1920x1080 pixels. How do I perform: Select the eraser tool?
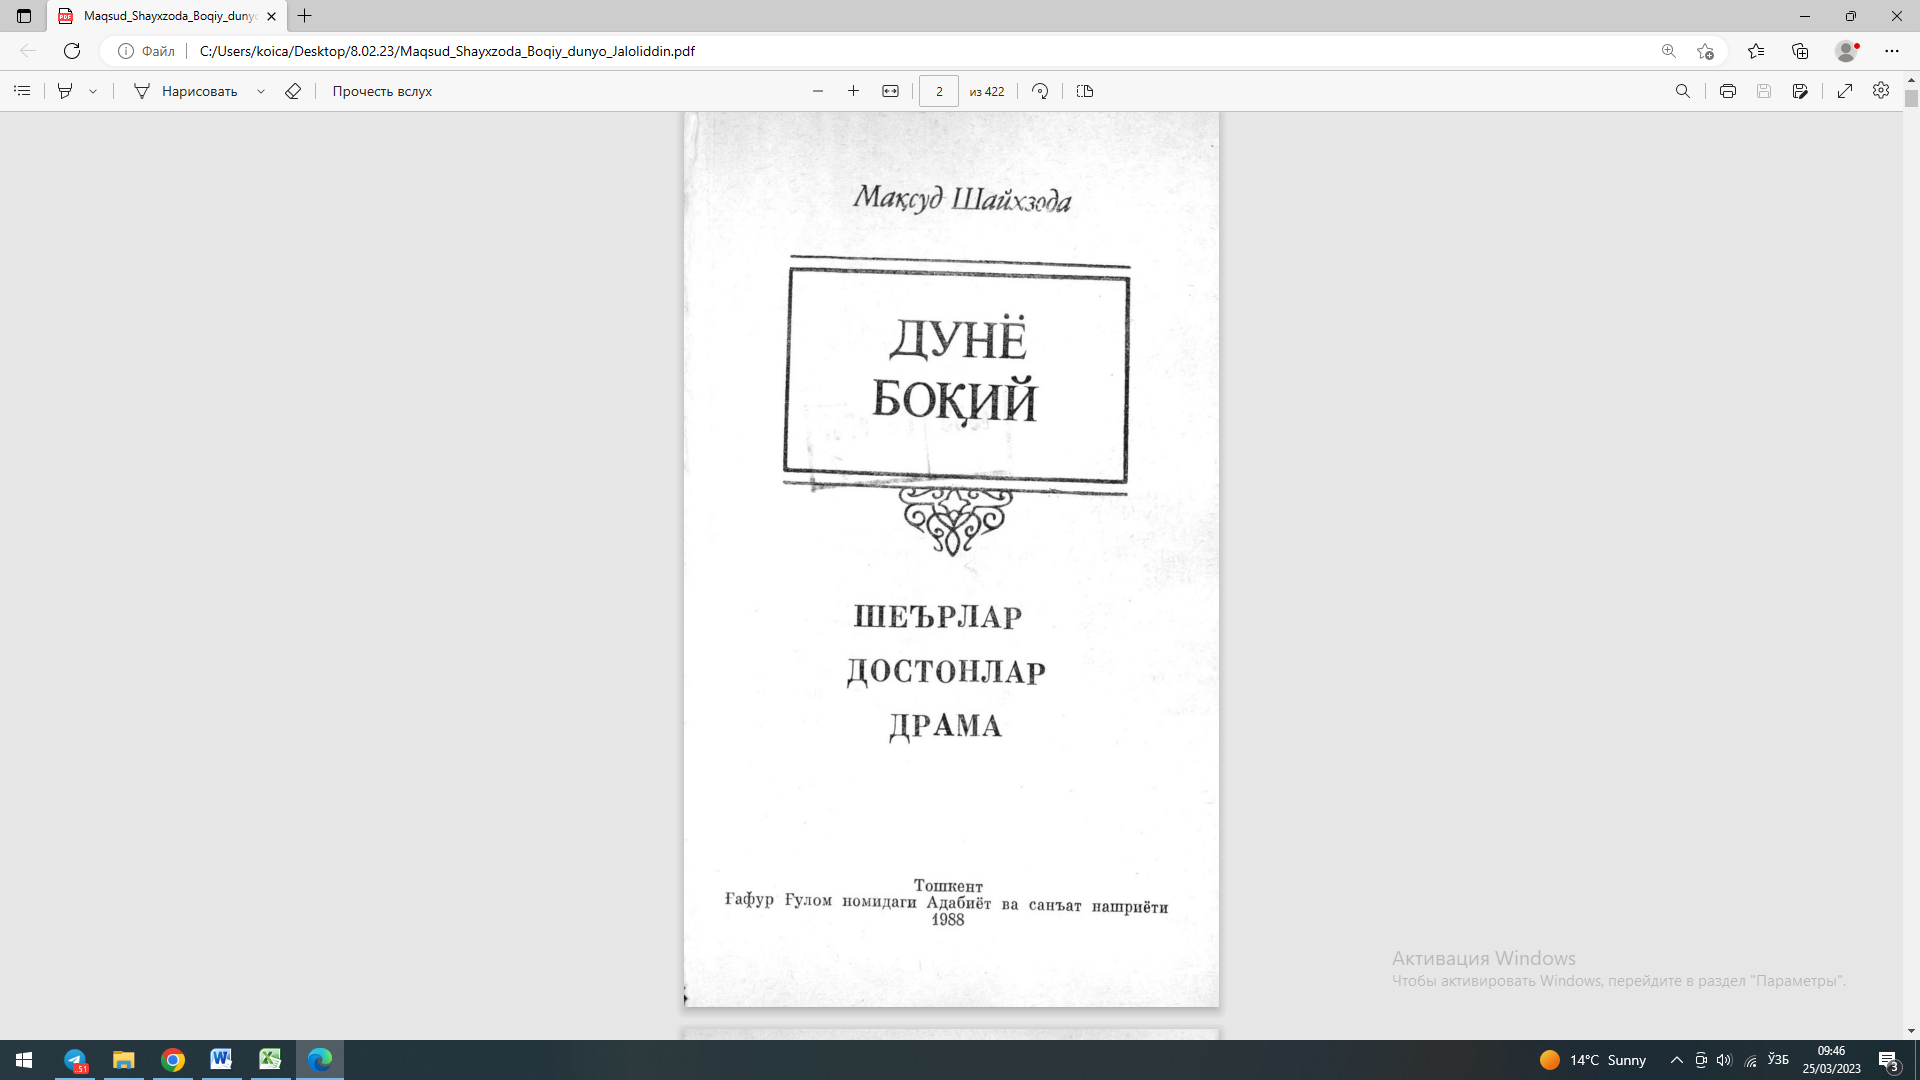click(x=293, y=91)
